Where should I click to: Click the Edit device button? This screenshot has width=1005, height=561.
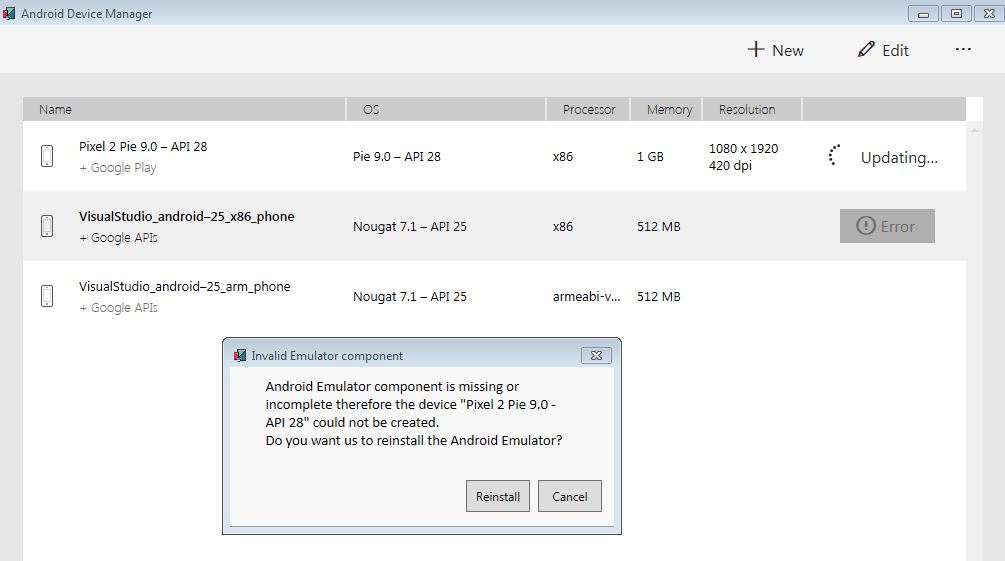[x=883, y=50]
